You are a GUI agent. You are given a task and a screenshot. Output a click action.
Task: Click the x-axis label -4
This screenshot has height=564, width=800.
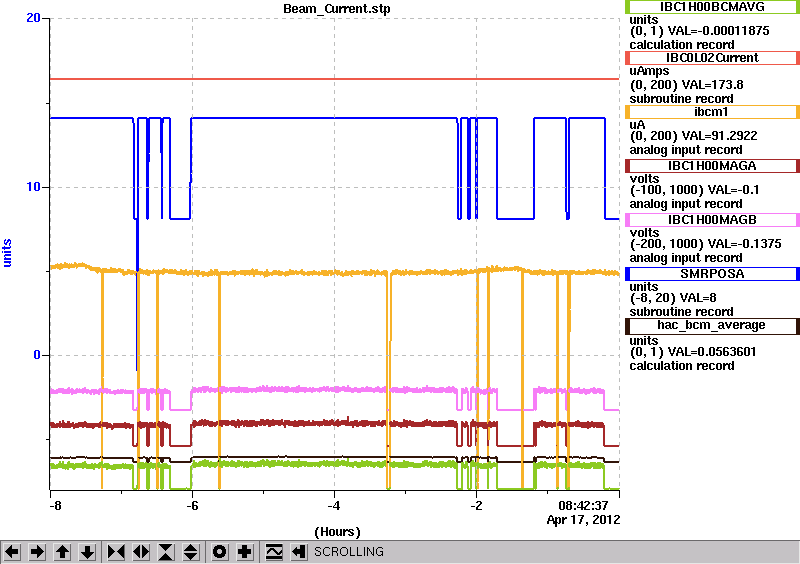click(x=333, y=506)
